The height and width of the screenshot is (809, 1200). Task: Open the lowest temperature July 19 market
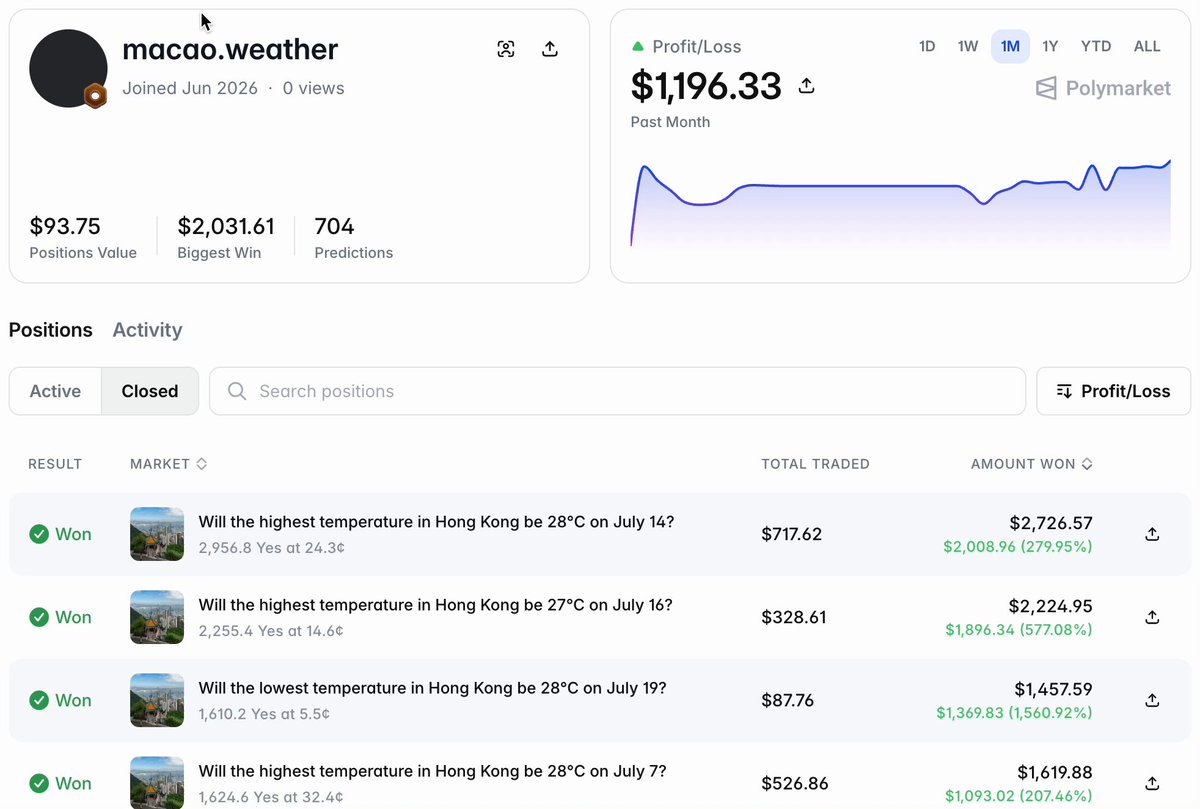(x=432, y=688)
